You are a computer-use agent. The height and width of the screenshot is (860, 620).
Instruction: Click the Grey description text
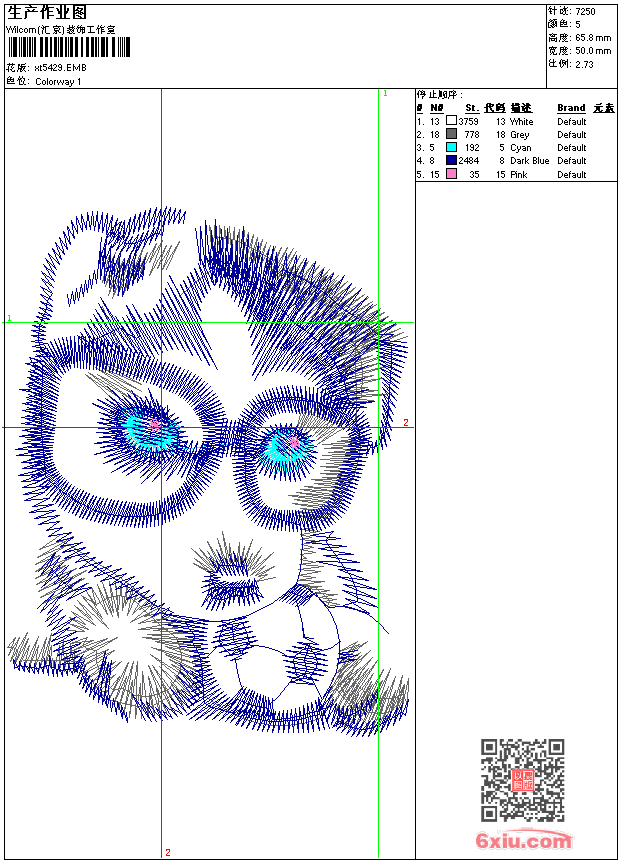tap(520, 135)
